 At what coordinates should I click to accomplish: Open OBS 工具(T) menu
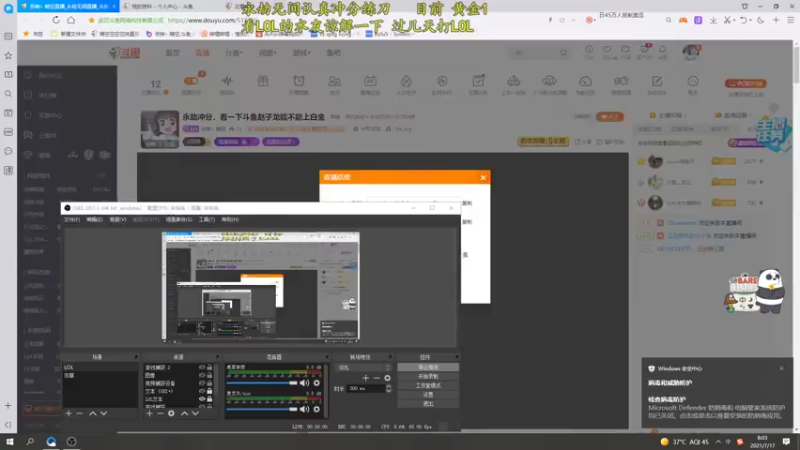207,219
